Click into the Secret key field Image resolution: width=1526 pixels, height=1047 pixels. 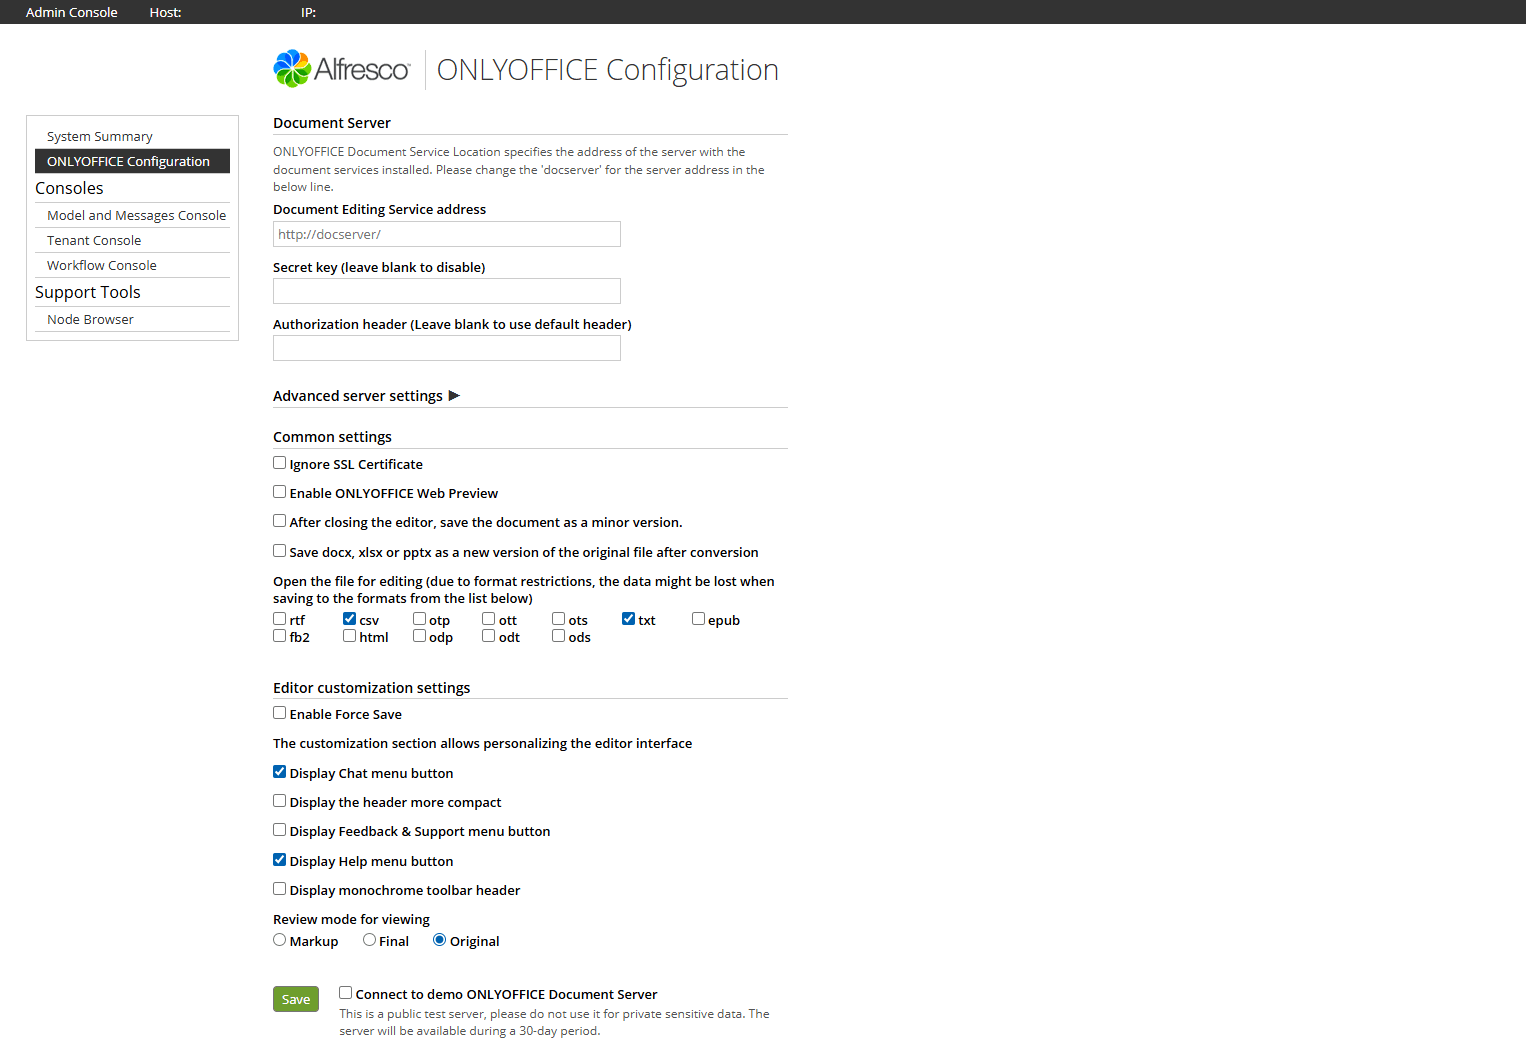pyautogui.click(x=447, y=291)
